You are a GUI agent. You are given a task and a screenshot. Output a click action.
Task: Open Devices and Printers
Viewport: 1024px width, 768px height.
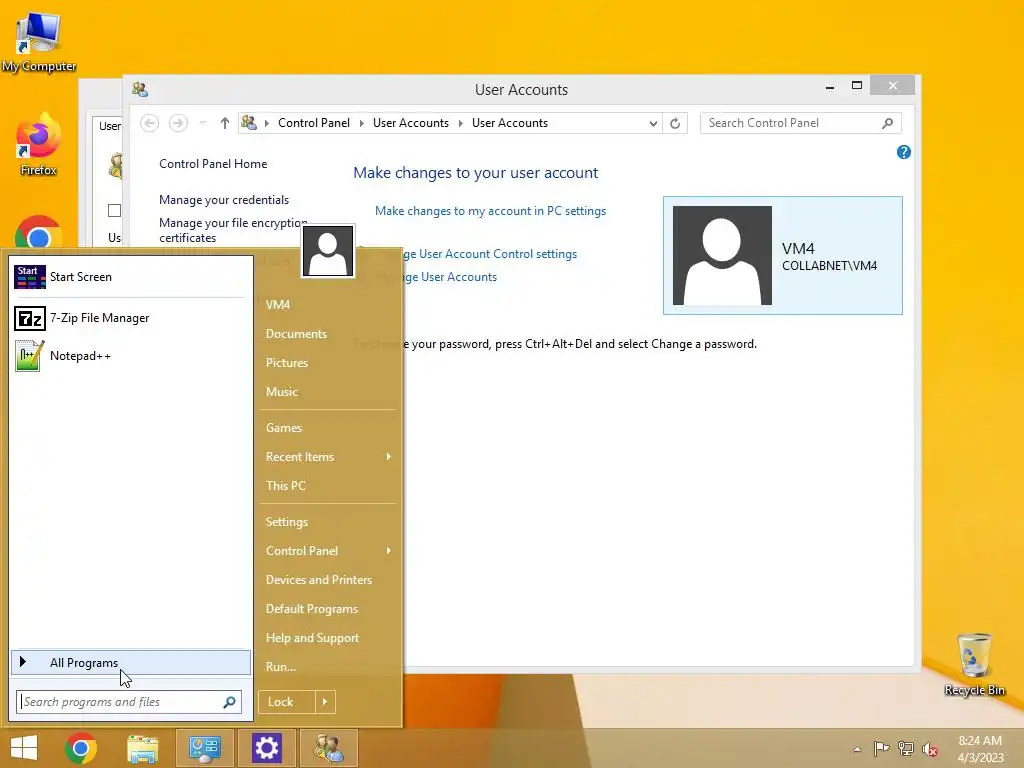(x=319, y=580)
